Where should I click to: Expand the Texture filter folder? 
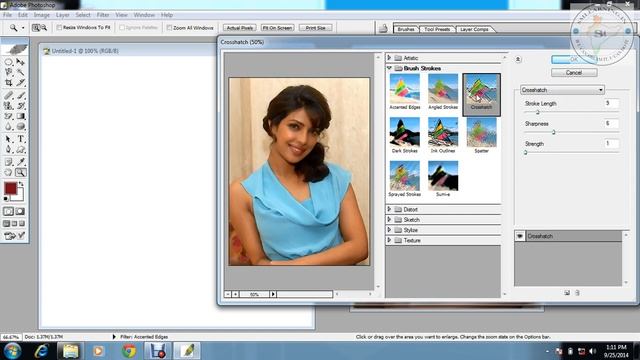point(389,240)
